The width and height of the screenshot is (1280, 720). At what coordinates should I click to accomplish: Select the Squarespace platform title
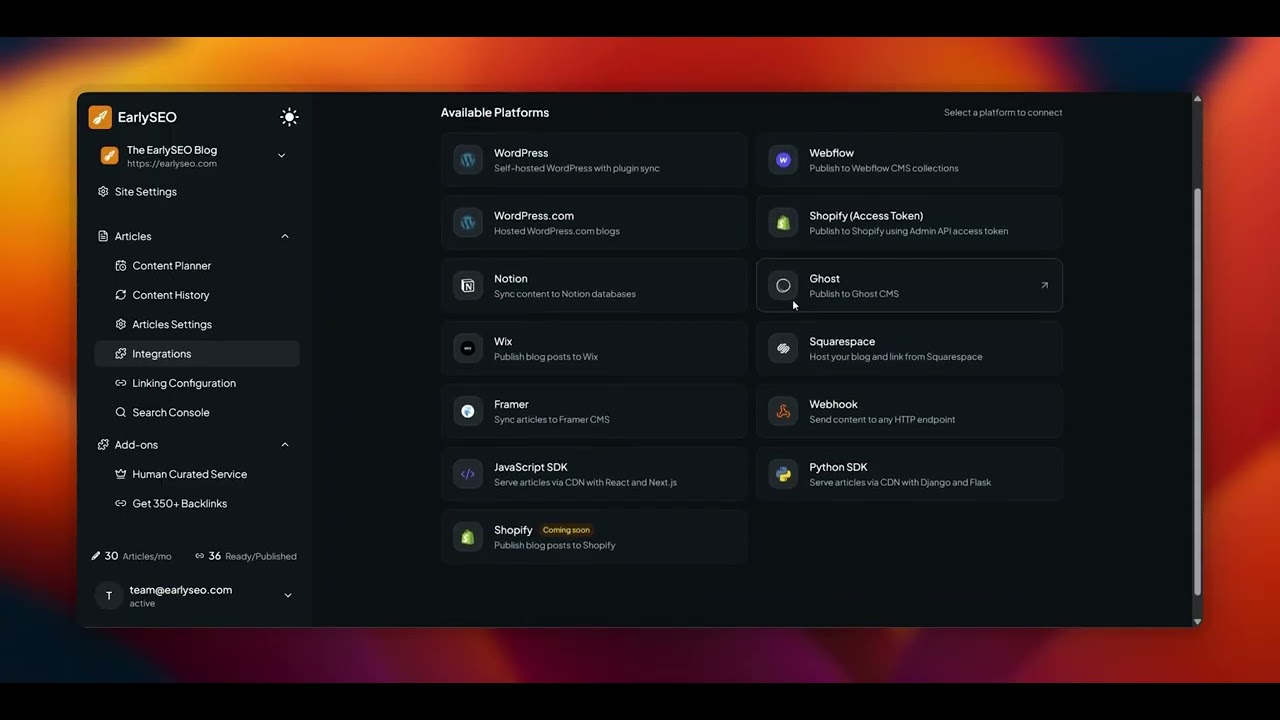tap(842, 342)
